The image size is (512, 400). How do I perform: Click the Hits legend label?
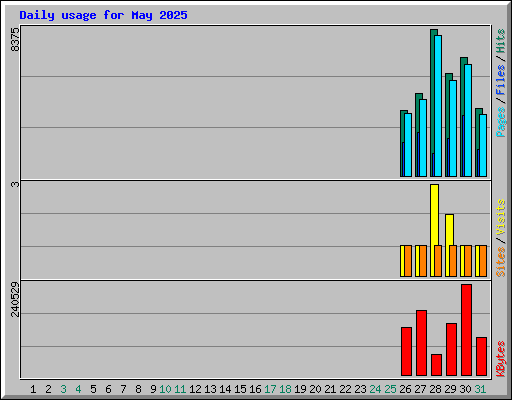tap(500, 41)
